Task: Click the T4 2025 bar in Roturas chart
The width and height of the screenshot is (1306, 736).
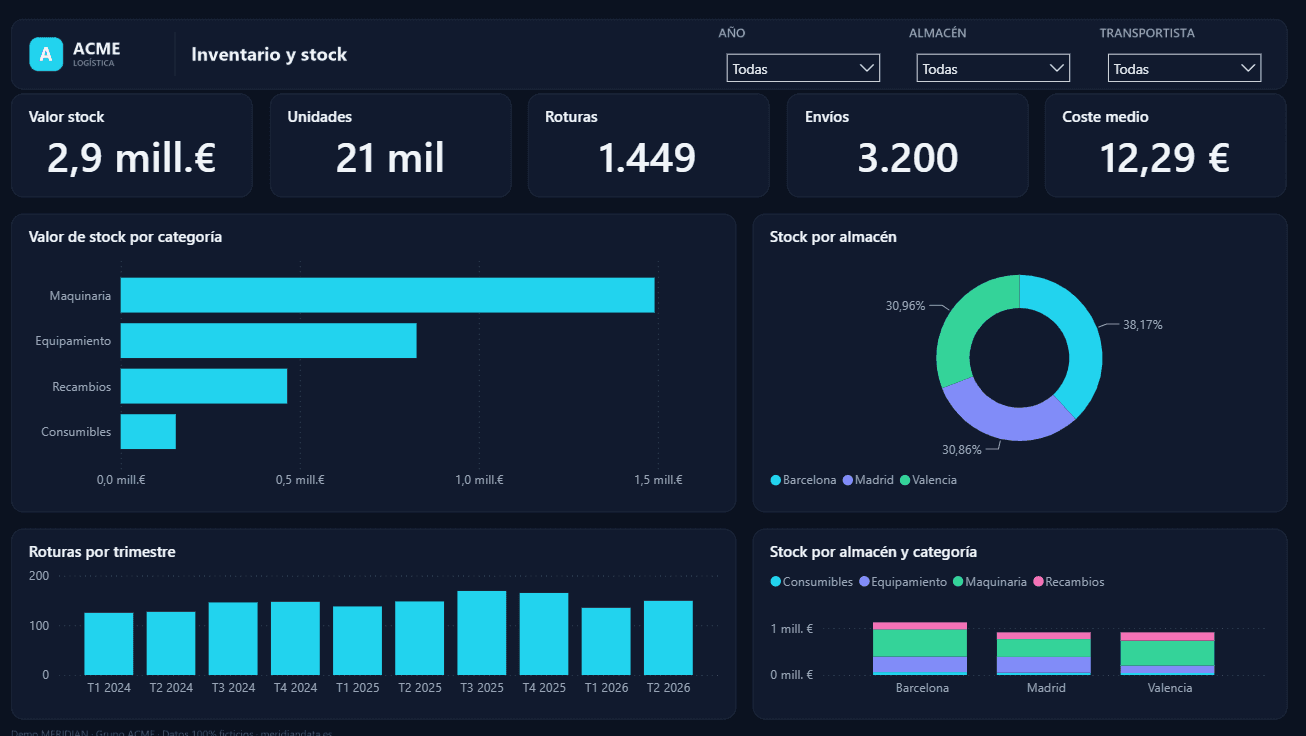Action: tap(544, 634)
